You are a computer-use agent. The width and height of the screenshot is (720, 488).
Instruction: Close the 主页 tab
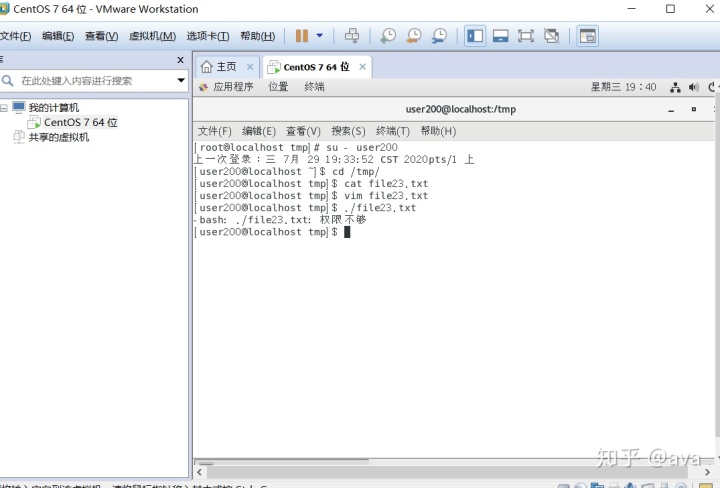pos(250,67)
